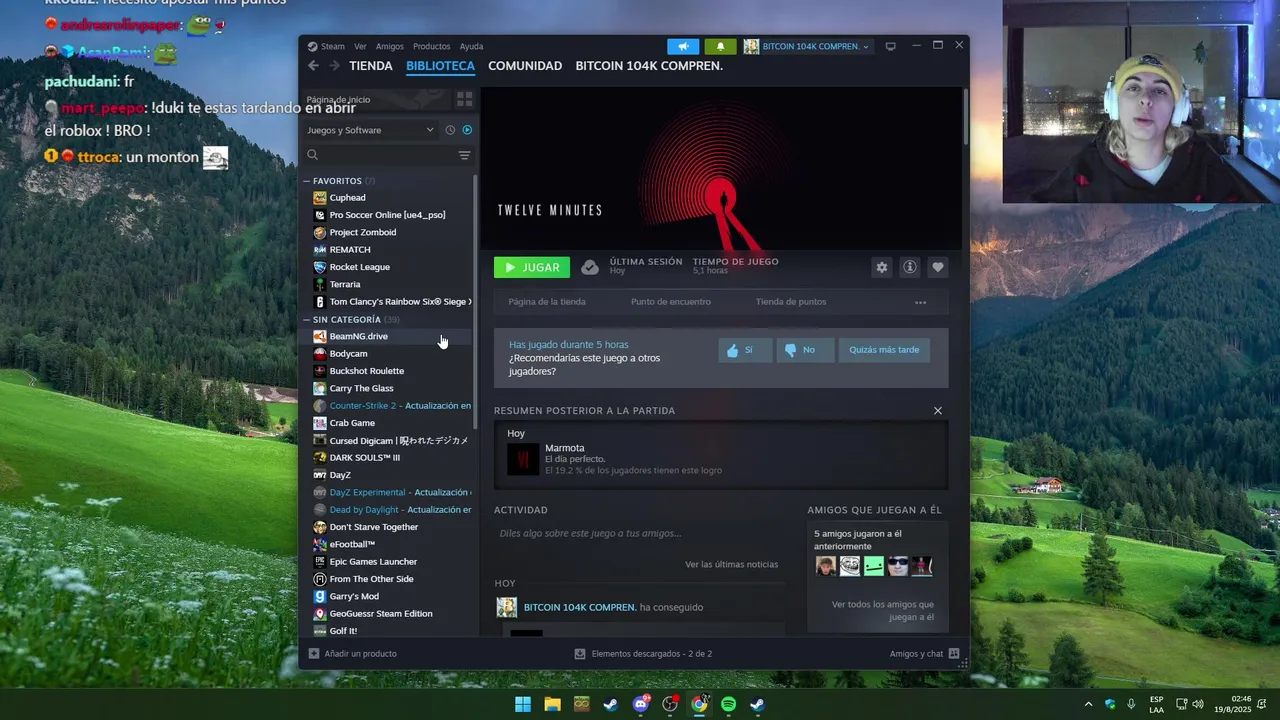Screen dimensions: 1280x720
Task: Click Ver las últimas noticias
Action: pyautogui.click(x=731, y=565)
